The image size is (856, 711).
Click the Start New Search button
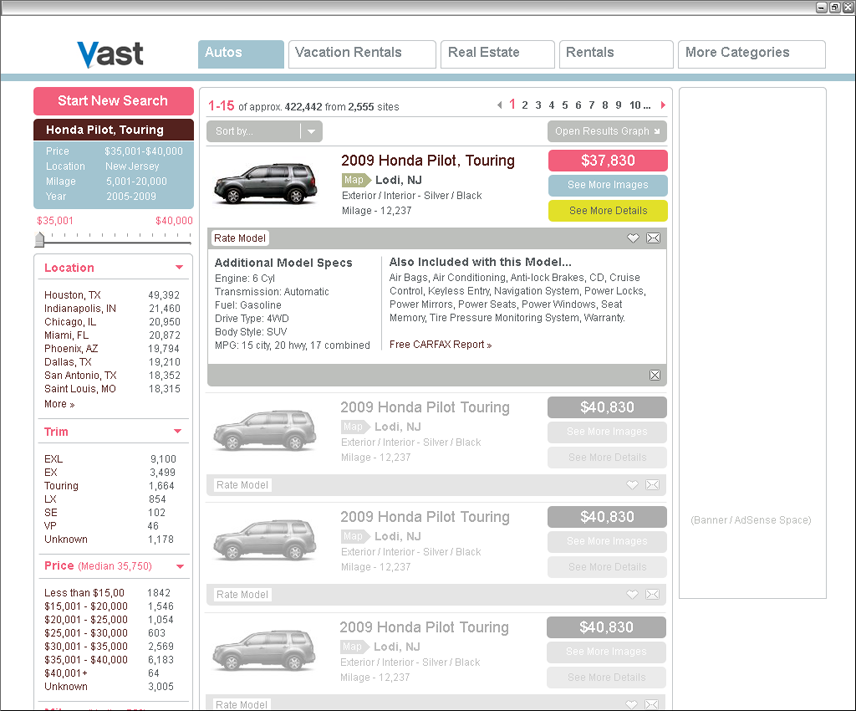(x=114, y=101)
